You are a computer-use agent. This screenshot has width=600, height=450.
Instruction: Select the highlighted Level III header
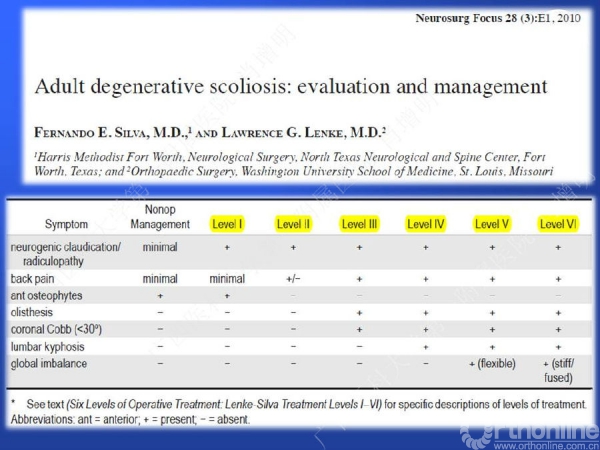[x=360, y=224]
